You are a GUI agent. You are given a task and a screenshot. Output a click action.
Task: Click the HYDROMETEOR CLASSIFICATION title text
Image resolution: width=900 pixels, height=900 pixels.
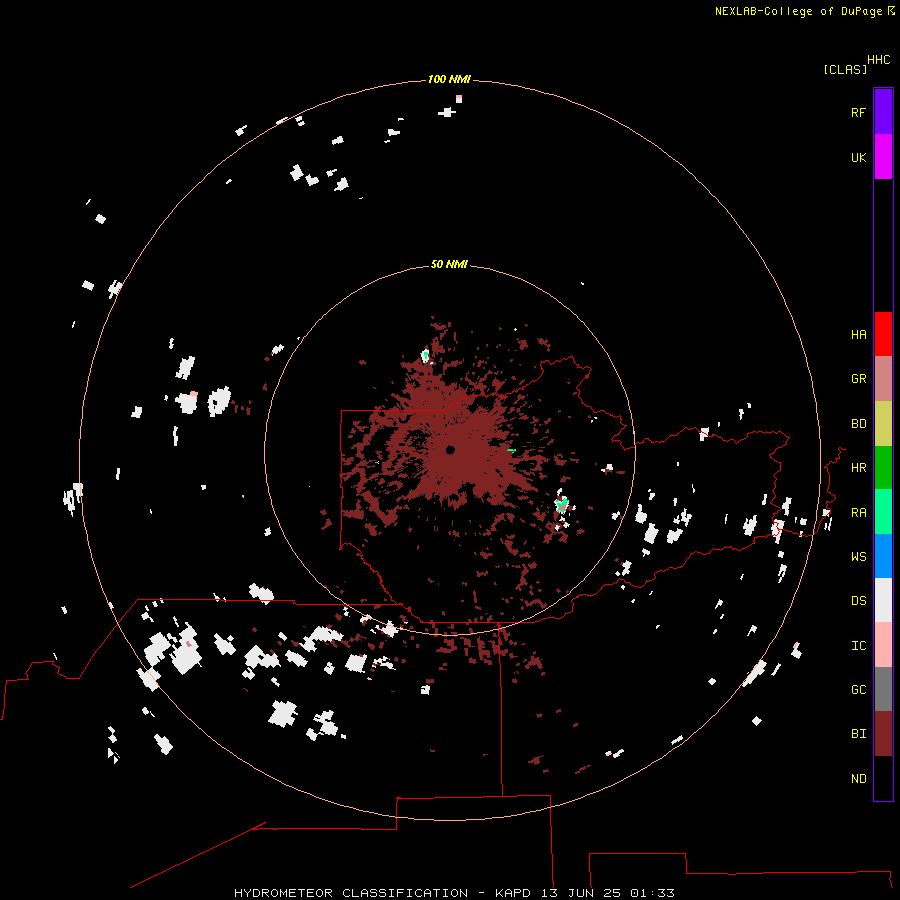click(x=351, y=893)
